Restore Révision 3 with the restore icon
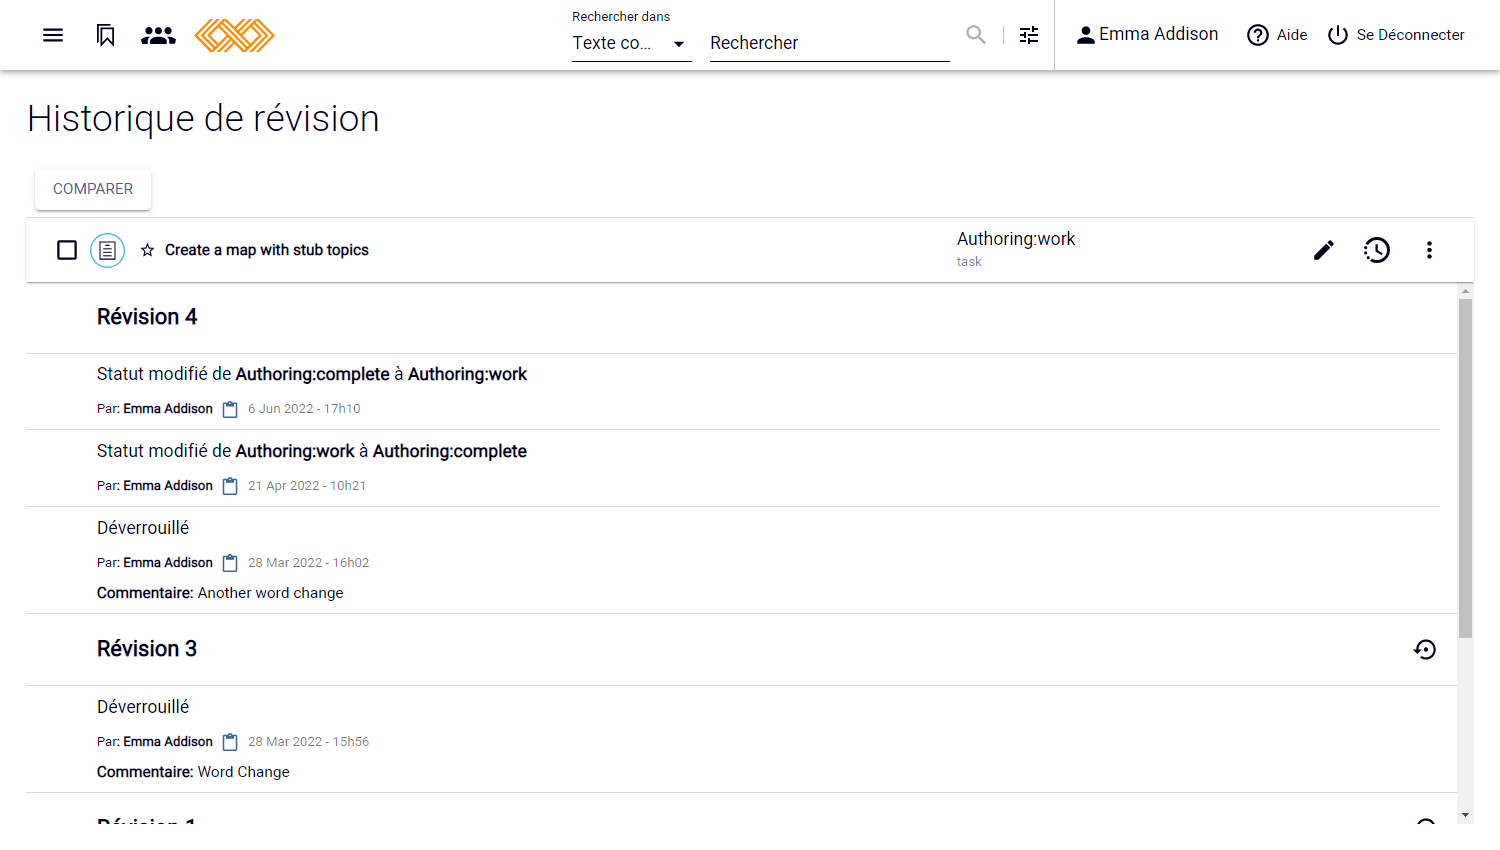Screen dimensions: 1500x850 [x=1425, y=650]
